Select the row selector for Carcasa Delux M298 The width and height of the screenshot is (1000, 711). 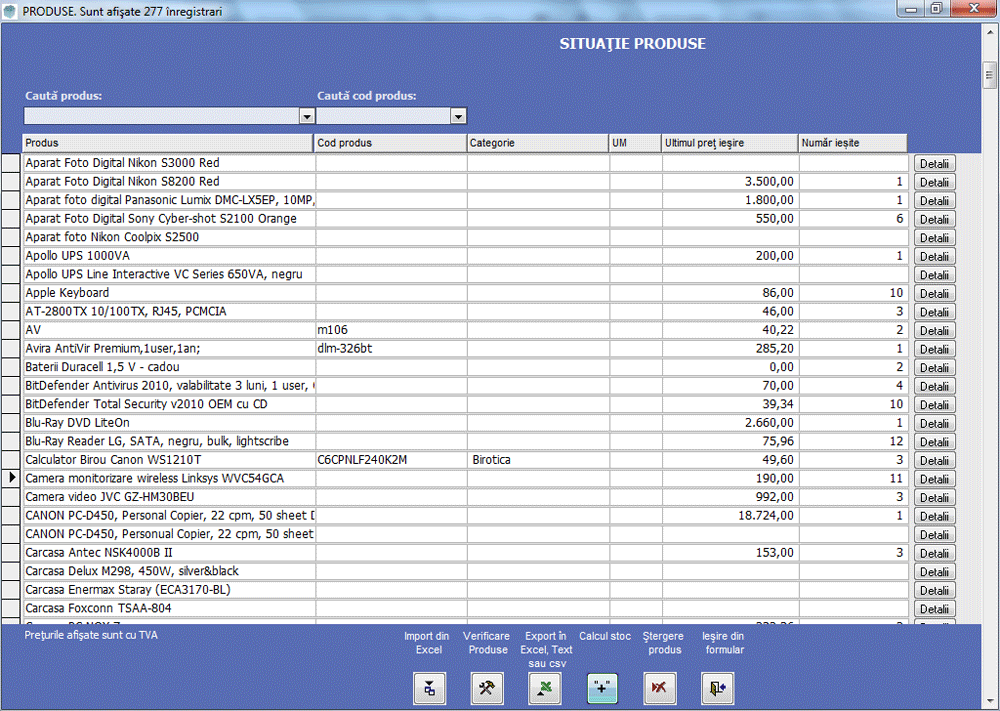point(11,571)
